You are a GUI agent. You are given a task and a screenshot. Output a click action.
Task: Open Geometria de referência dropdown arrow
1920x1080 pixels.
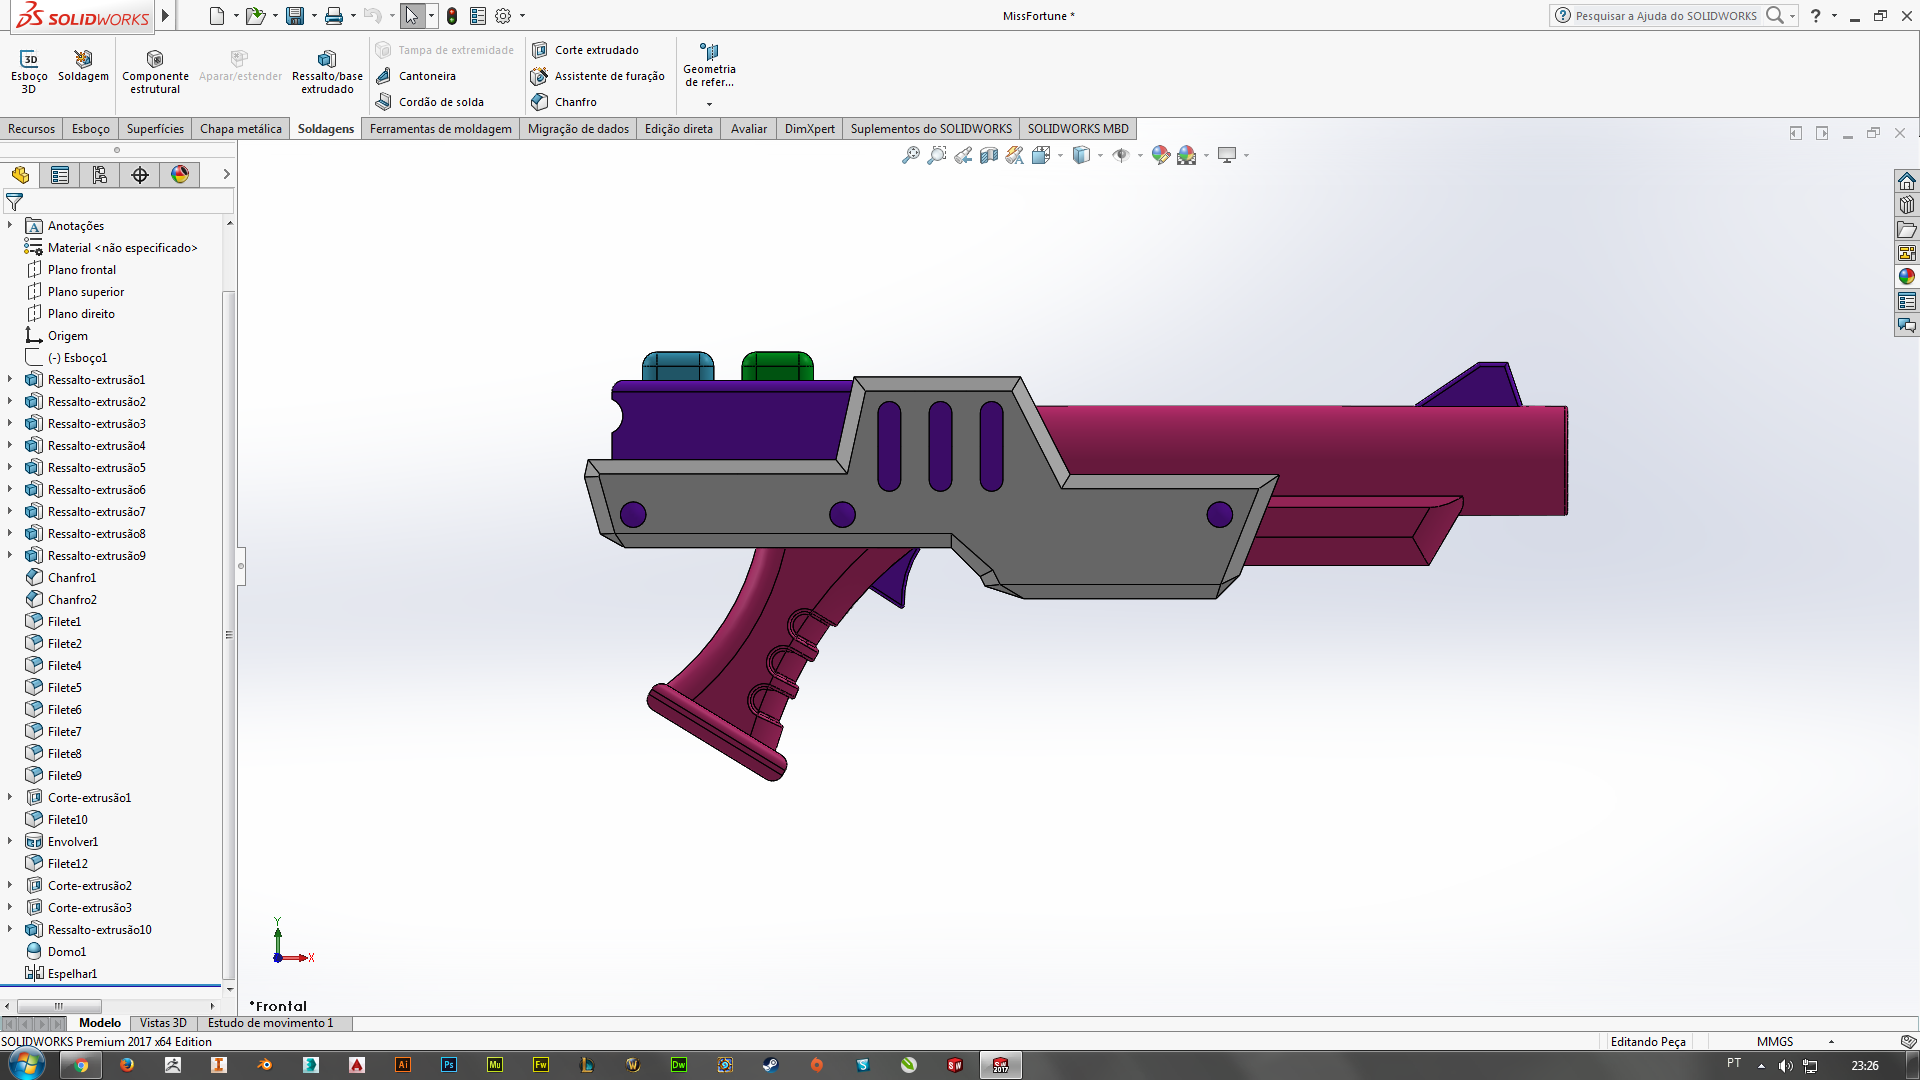709,104
